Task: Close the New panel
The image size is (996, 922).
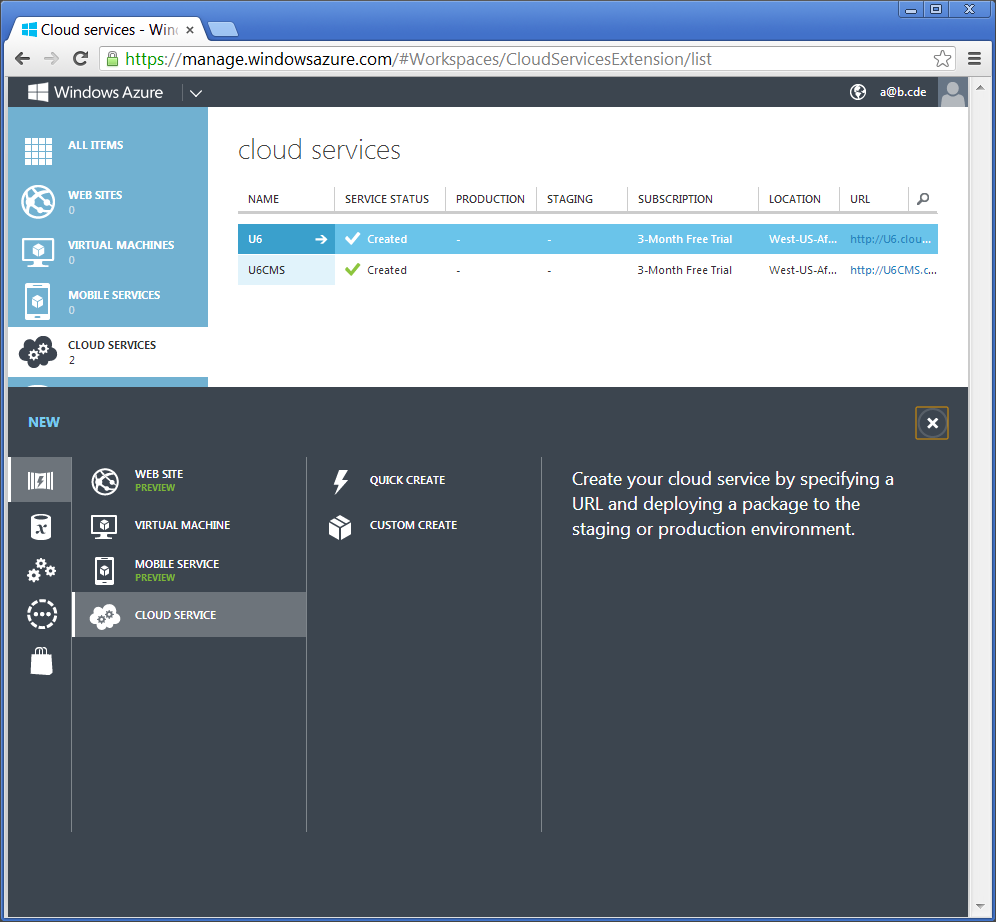Action: 932,423
